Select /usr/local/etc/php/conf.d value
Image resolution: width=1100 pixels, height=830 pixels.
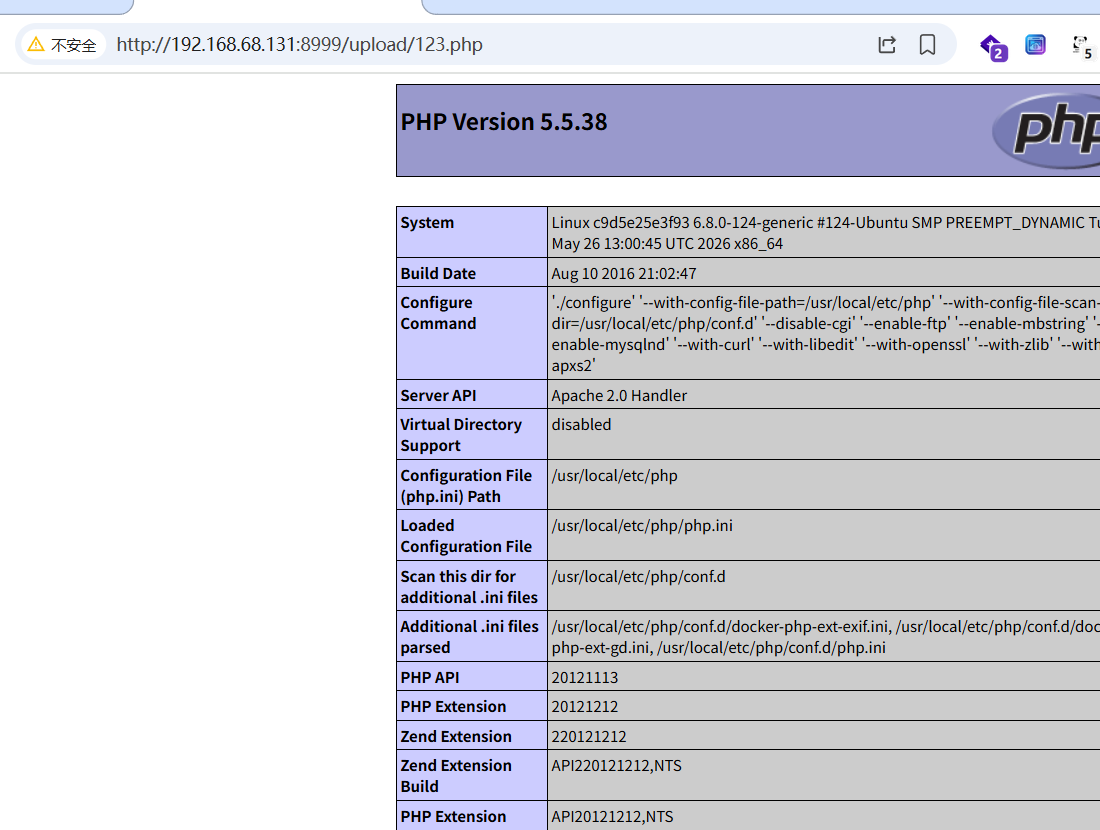pos(638,576)
